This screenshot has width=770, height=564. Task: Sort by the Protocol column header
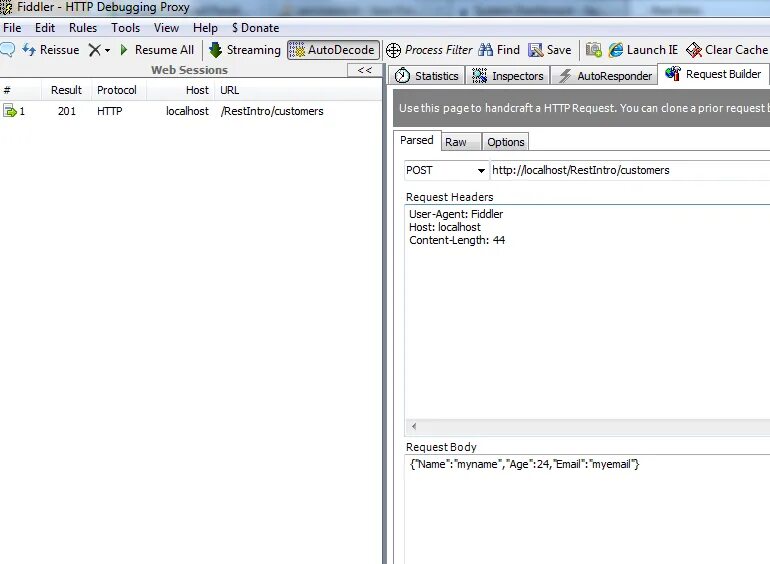pos(117,90)
